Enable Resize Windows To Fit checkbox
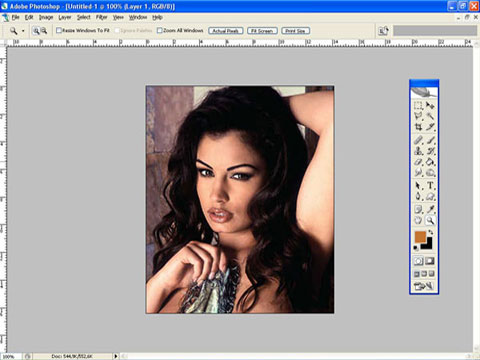The image size is (480, 360). point(59,30)
